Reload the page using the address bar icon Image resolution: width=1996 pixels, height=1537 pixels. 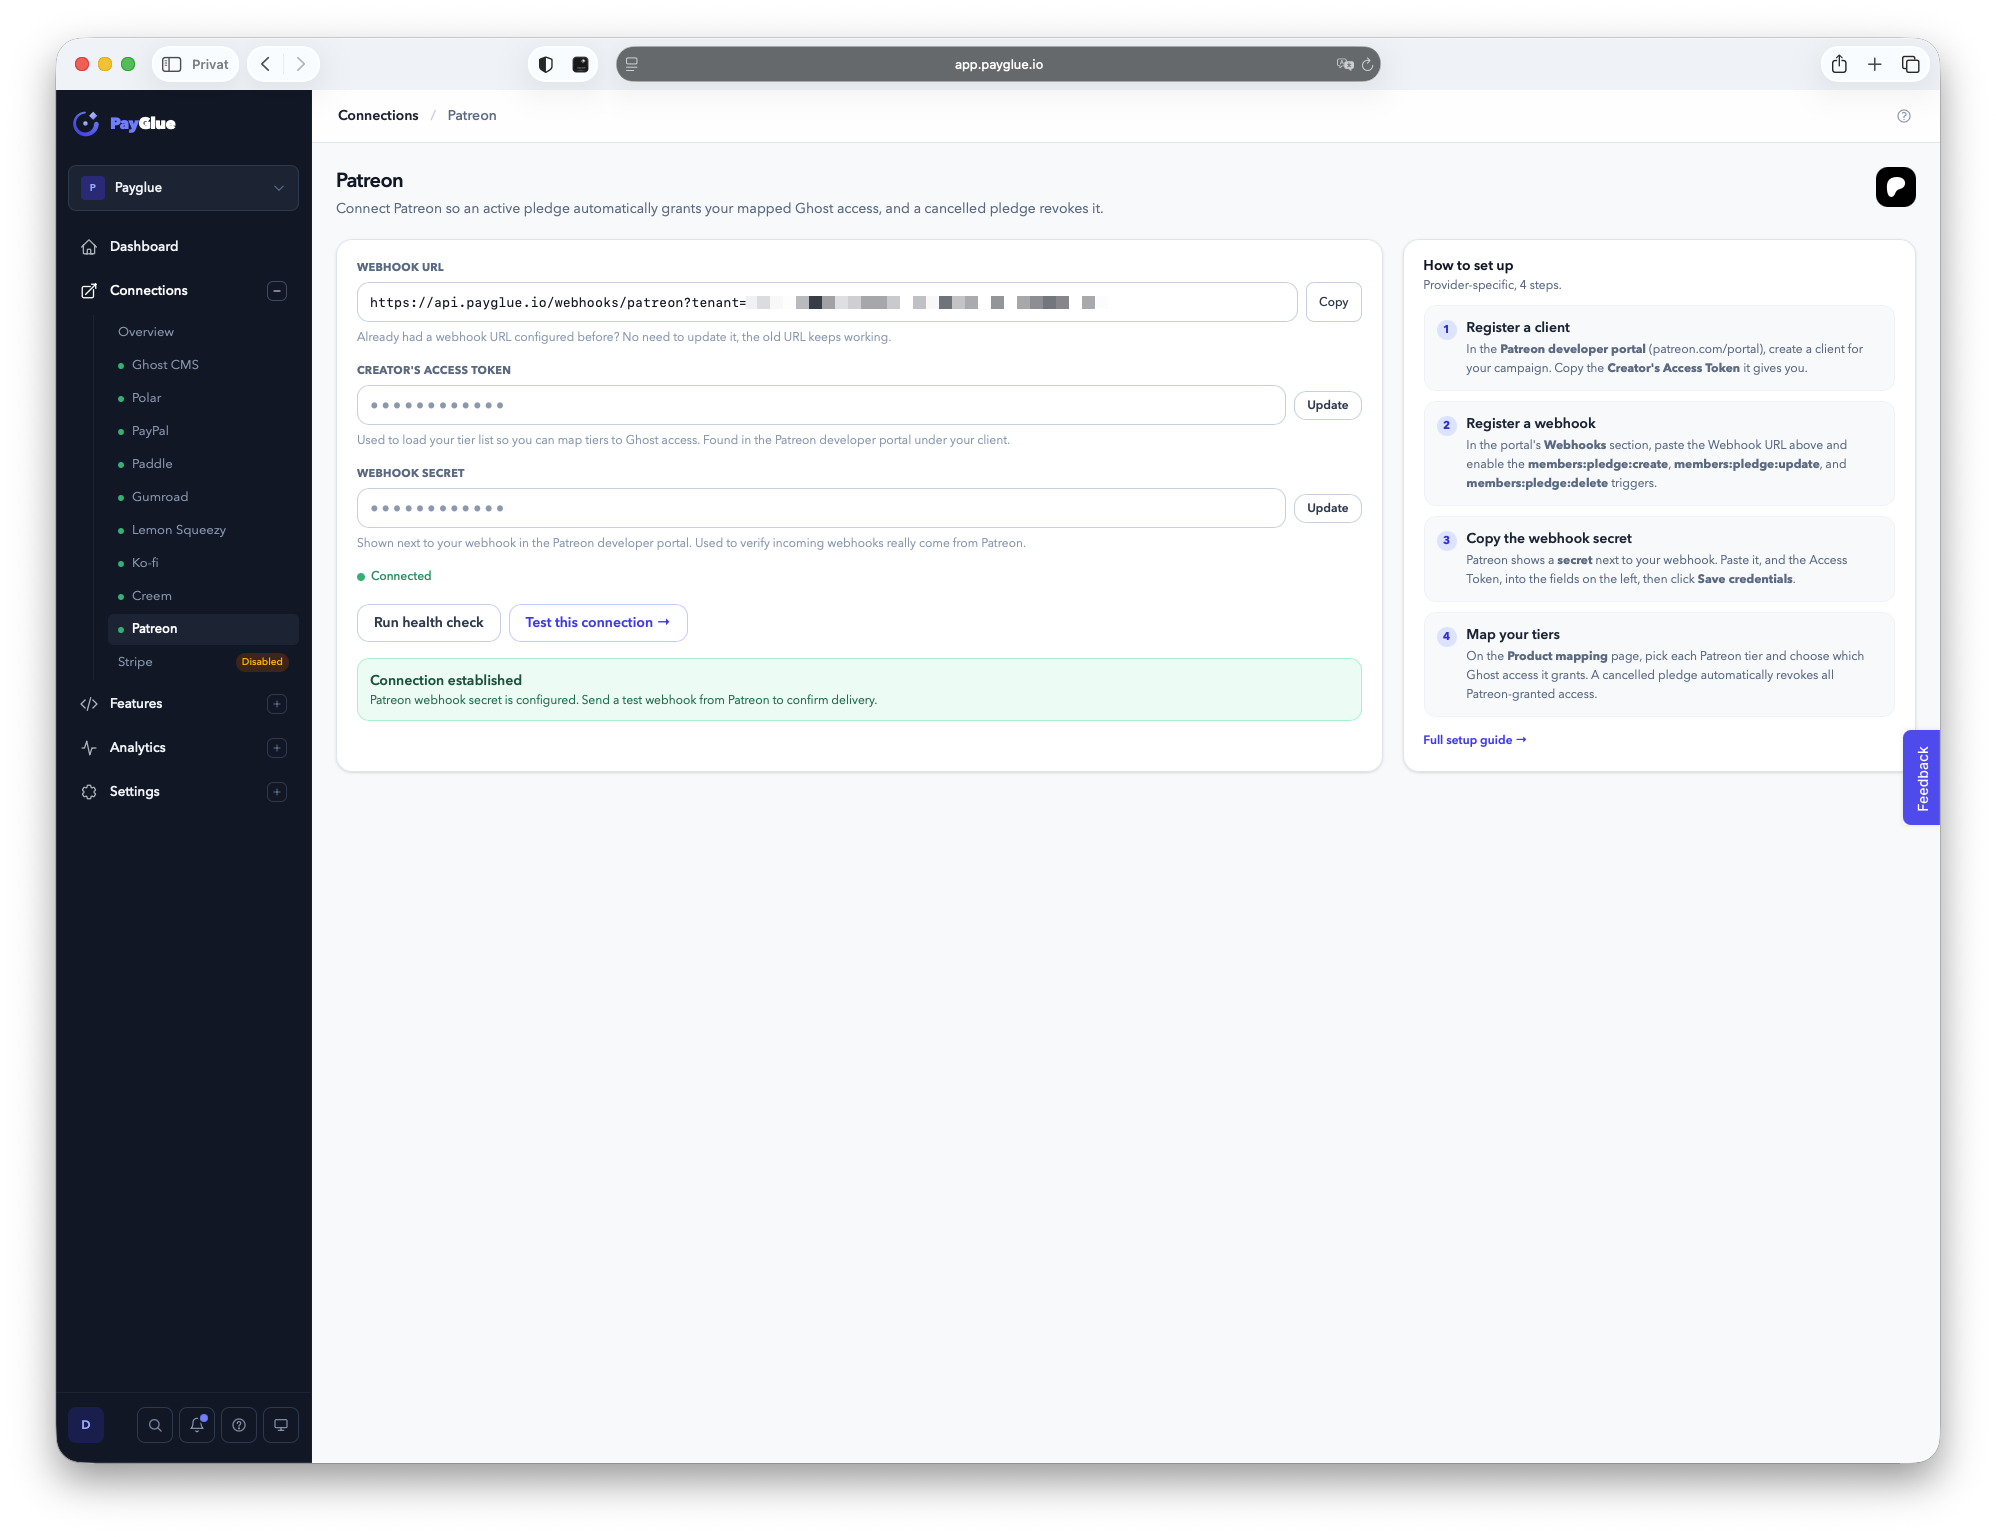(x=1367, y=64)
